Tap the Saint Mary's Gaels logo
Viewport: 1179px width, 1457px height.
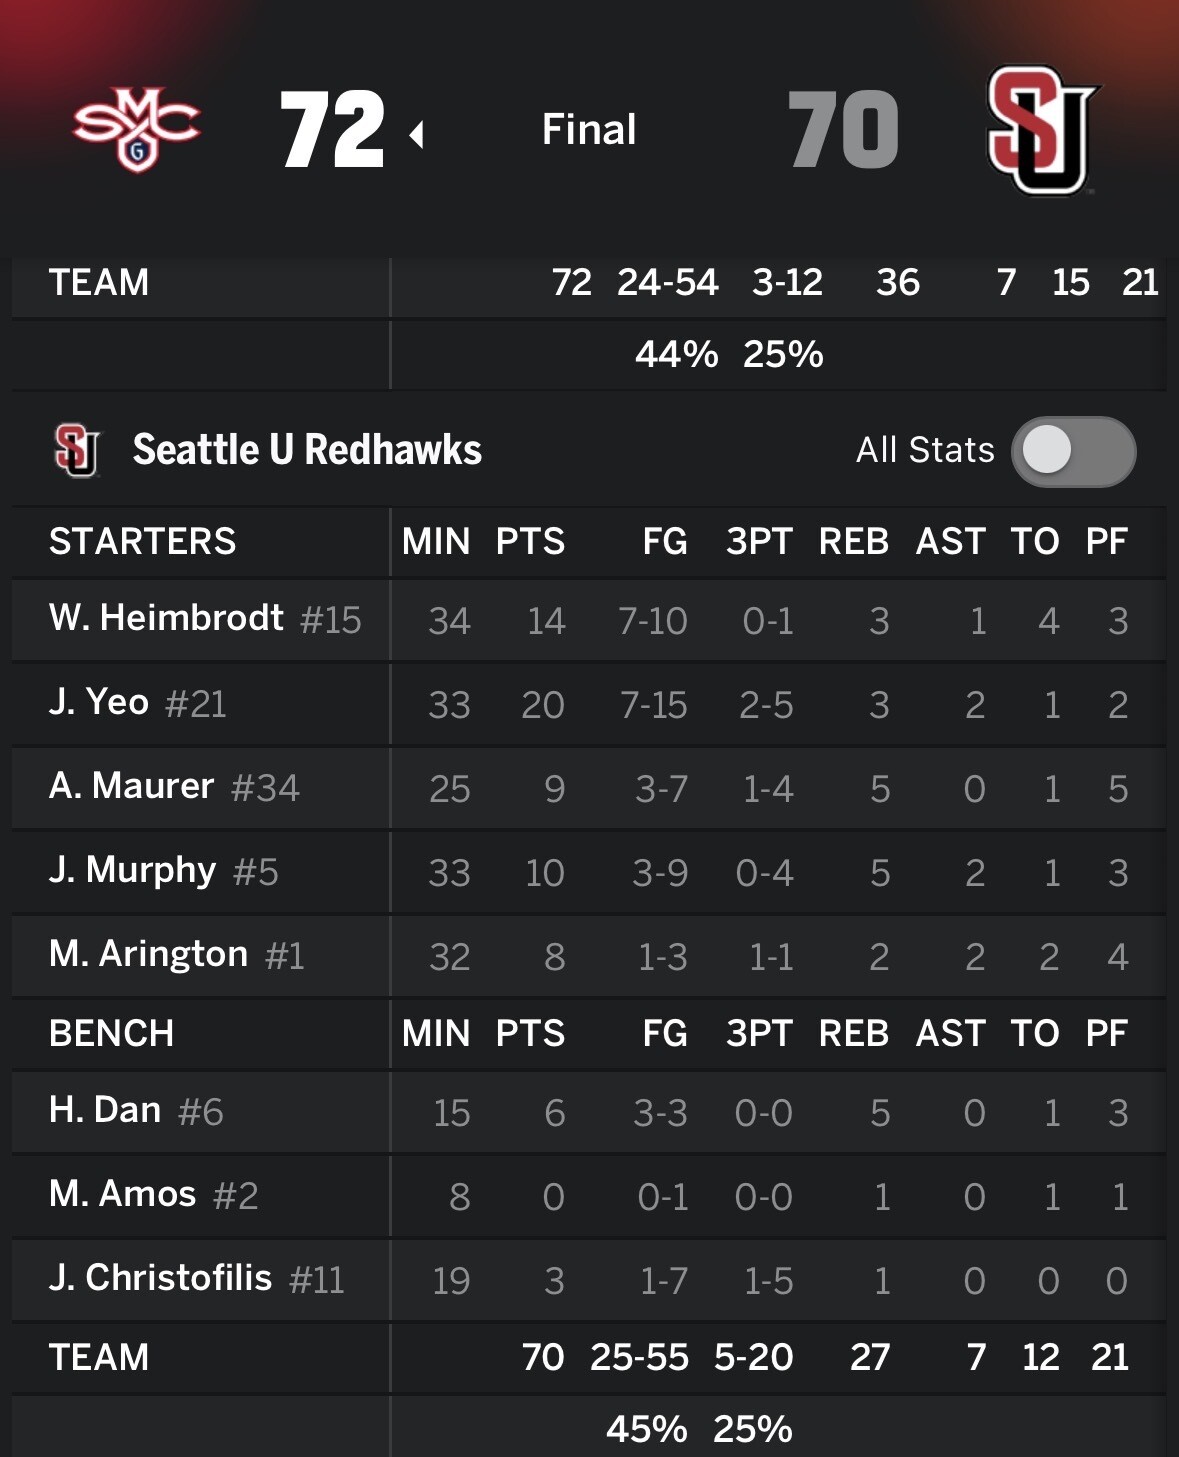(137, 131)
